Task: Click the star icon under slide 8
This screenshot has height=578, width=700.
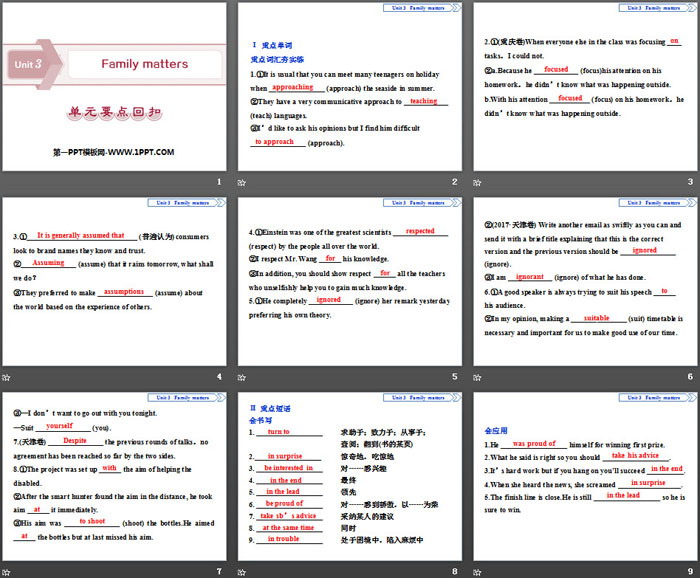Action: pos(242,572)
